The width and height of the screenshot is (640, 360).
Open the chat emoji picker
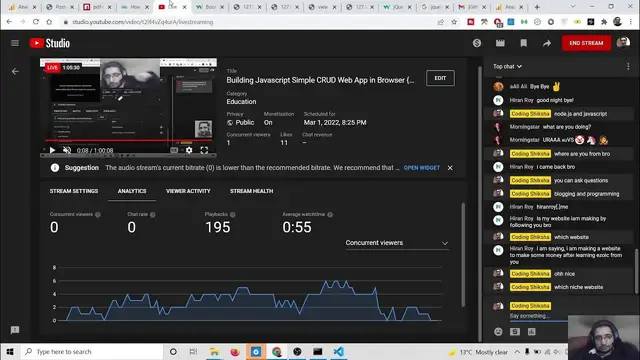click(x=498, y=332)
